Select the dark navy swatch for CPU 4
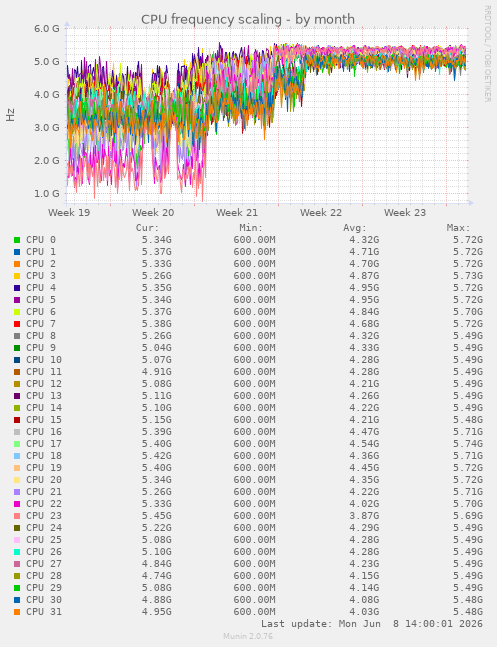The image size is (497, 647). tap(17, 288)
